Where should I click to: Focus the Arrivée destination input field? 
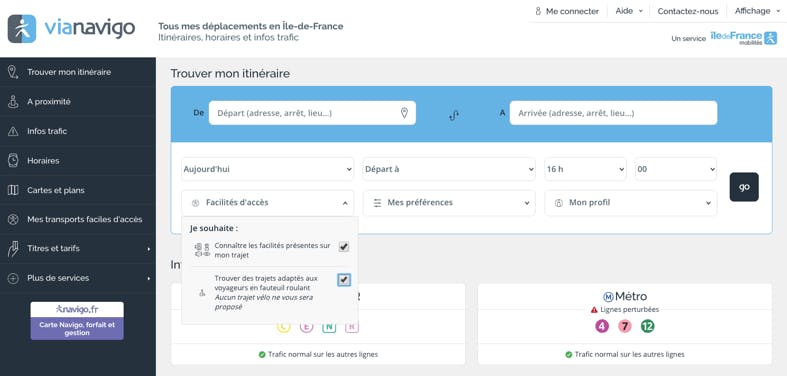tap(613, 113)
